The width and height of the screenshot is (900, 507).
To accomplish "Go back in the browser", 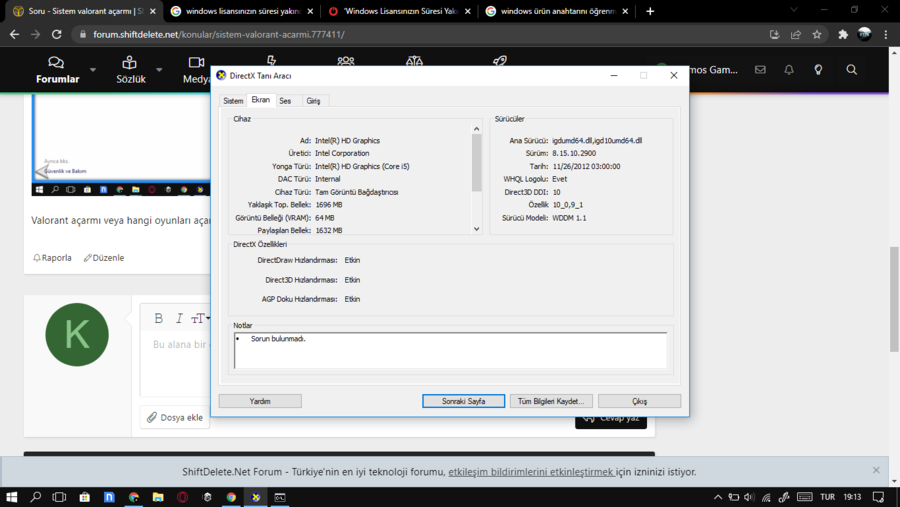I will click(14, 34).
